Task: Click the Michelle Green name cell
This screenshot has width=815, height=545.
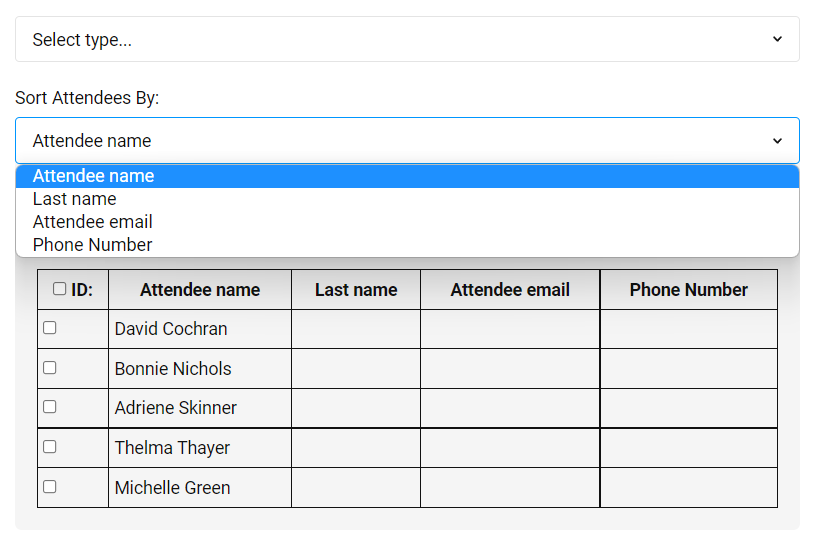Action: [173, 488]
